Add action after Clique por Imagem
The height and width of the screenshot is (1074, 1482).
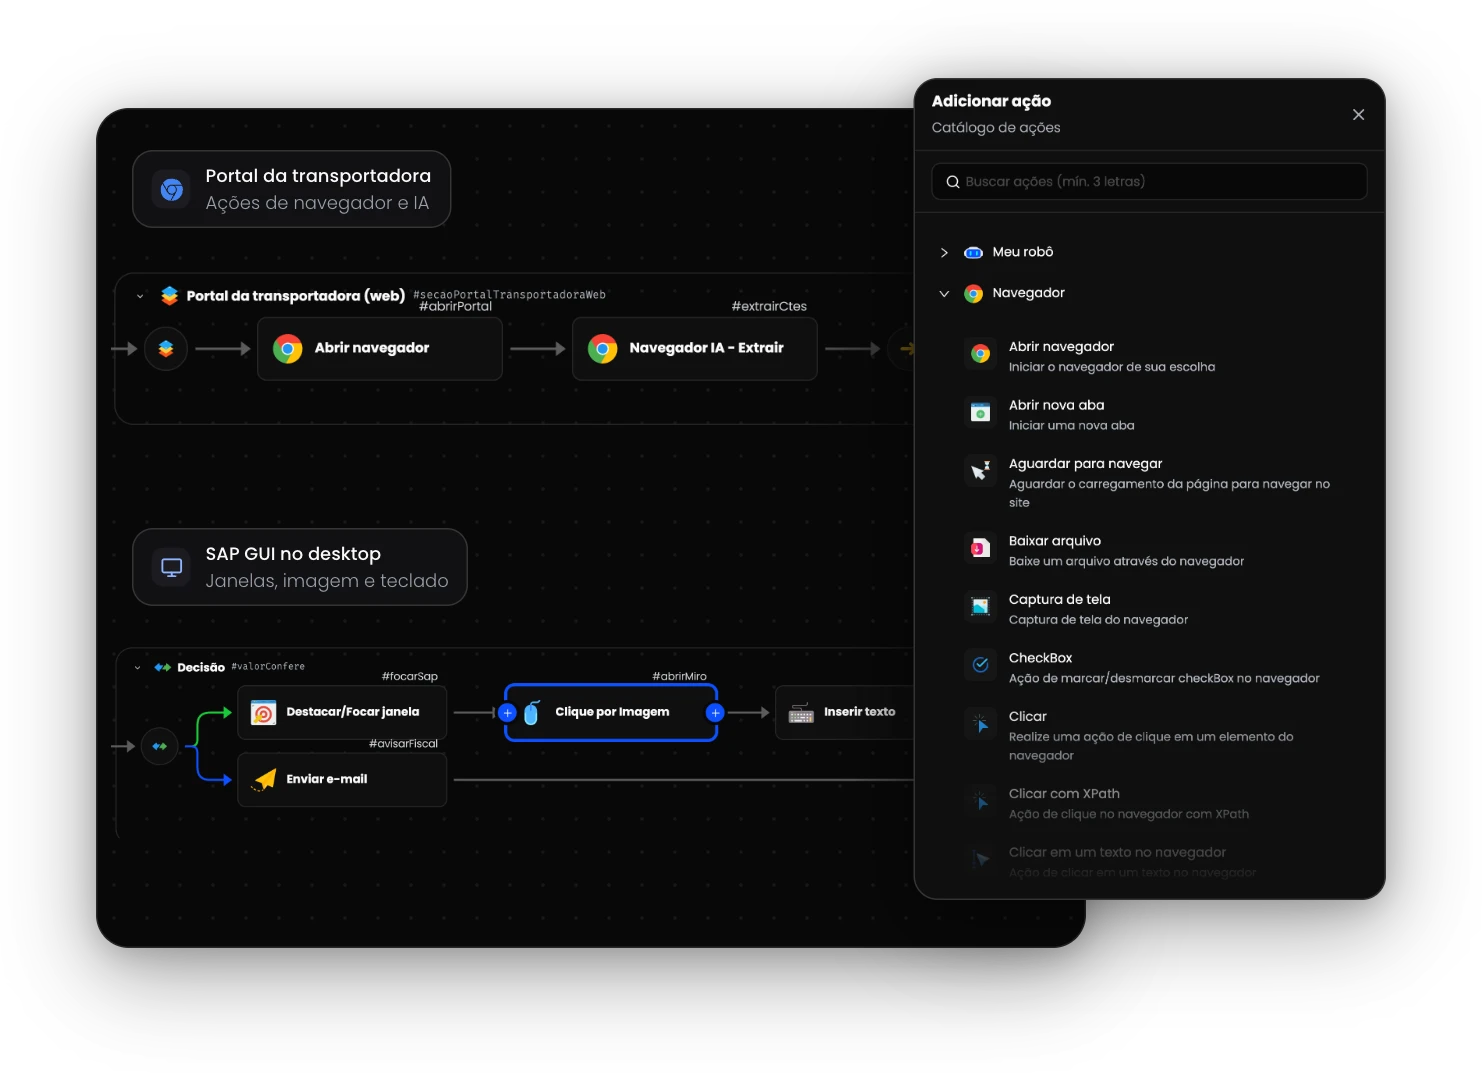[x=715, y=713]
